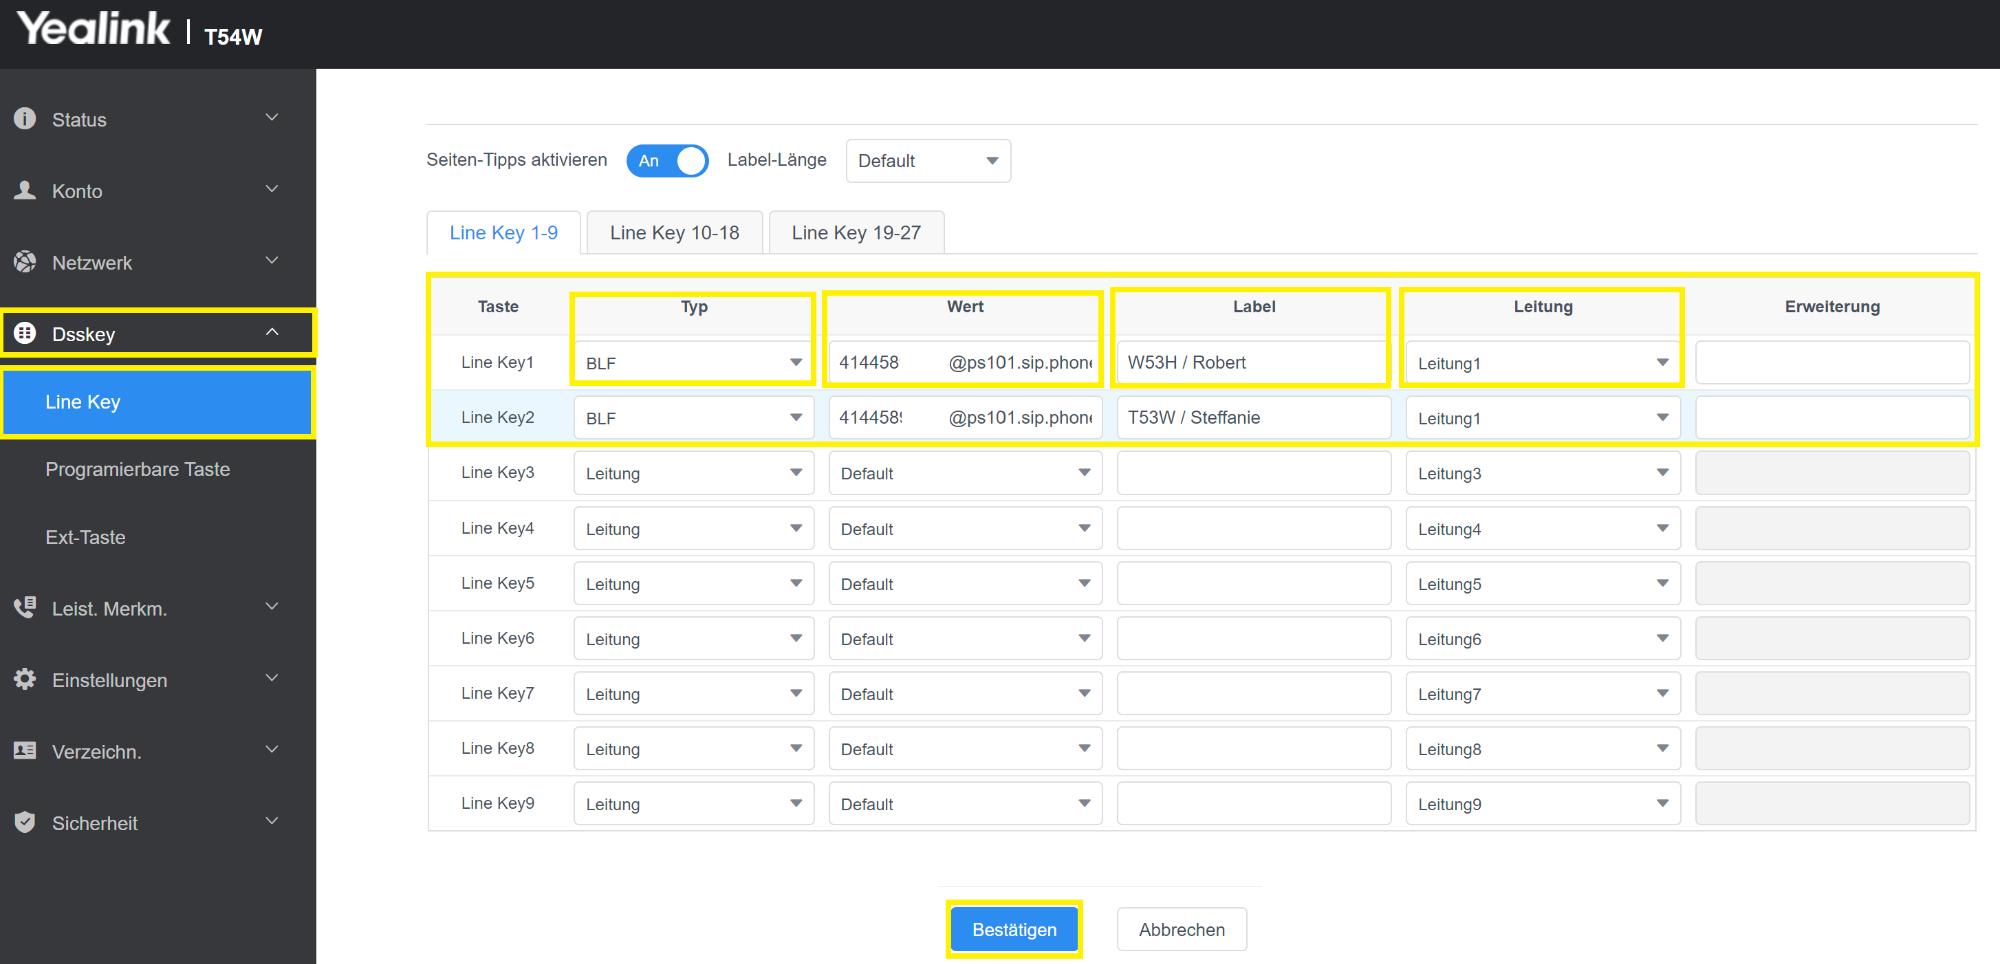Open Typ dropdown for Line Key6
The image size is (2000, 964).
(x=694, y=639)
